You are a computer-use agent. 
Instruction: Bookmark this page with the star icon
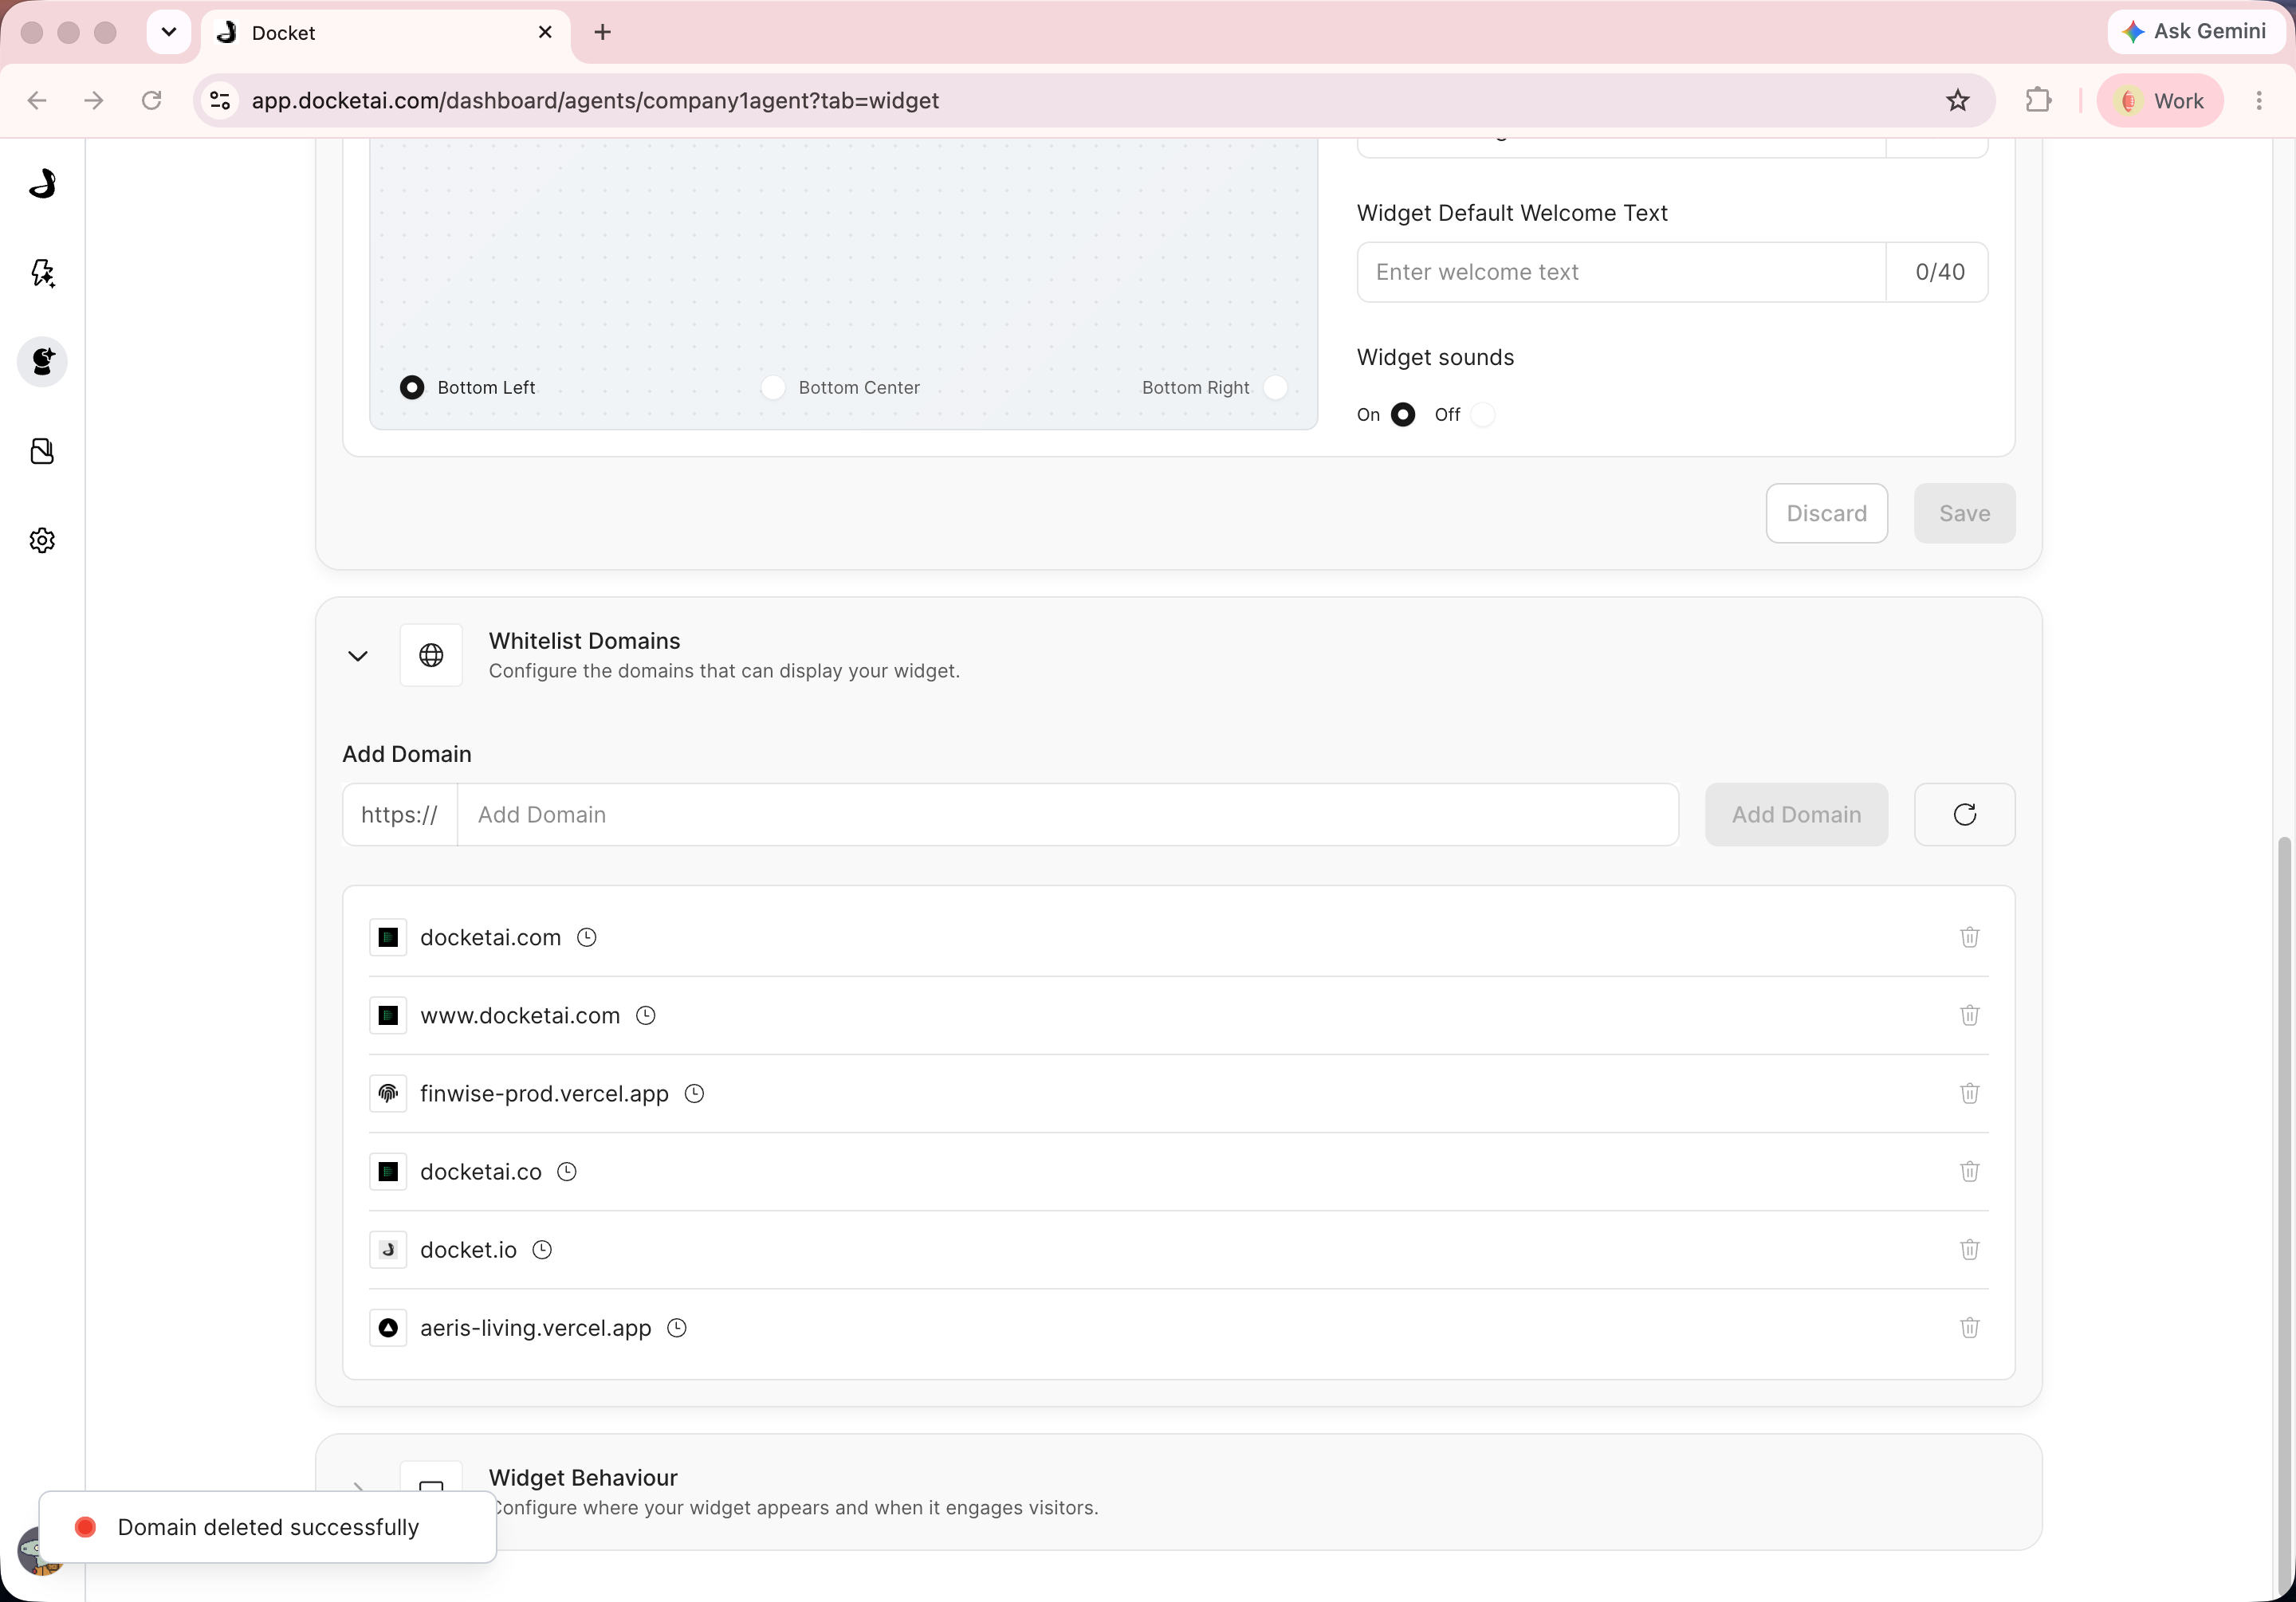coord(1957,100)
